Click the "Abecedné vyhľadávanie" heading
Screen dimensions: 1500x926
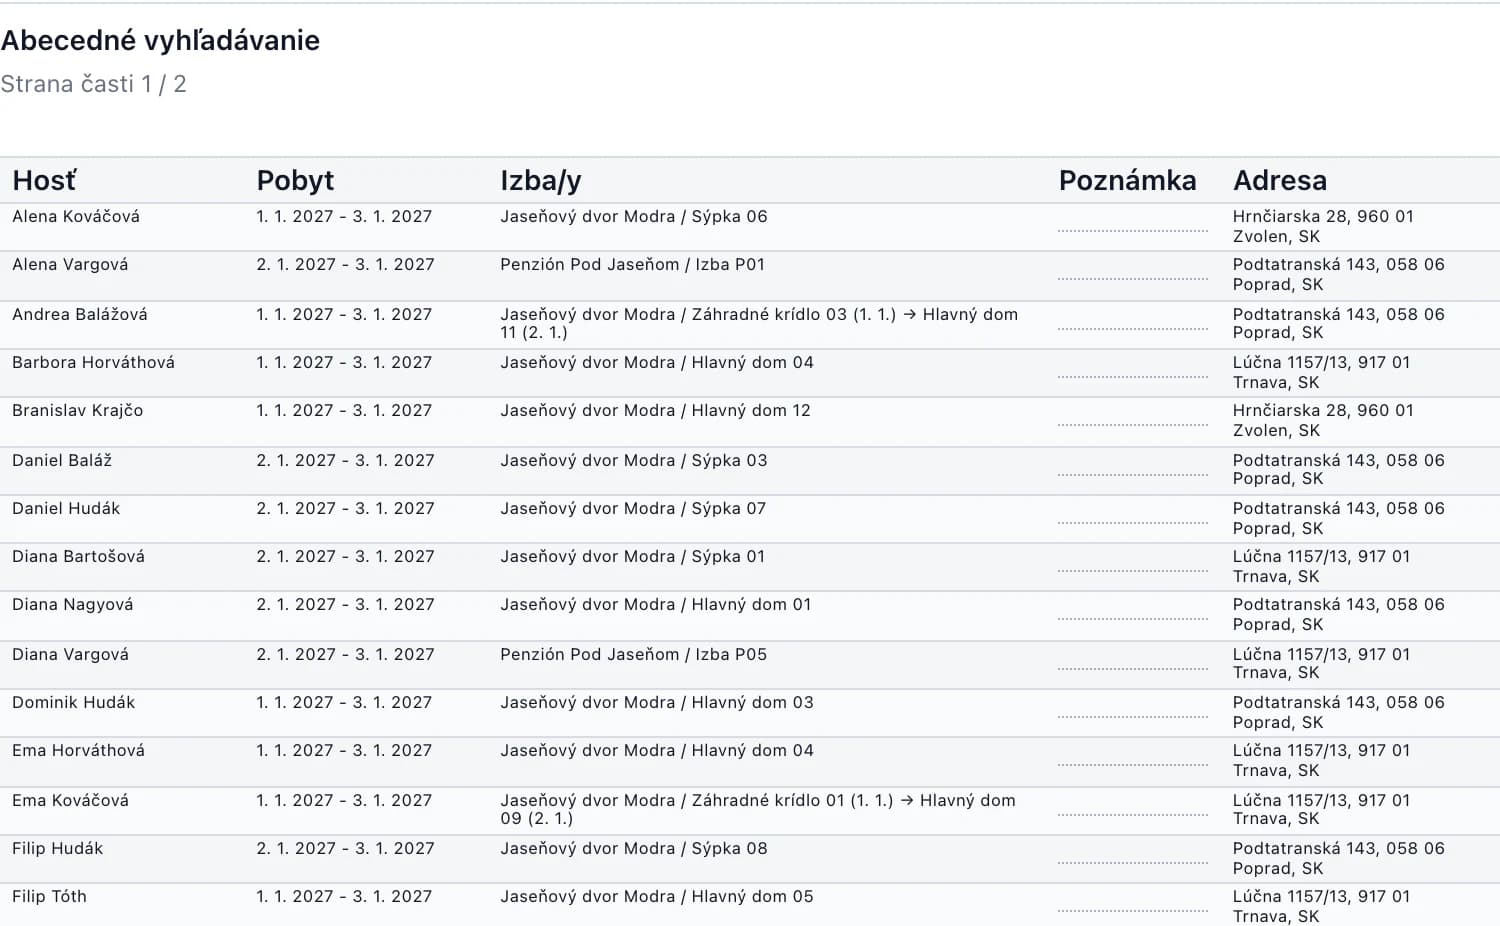(160, 40)
